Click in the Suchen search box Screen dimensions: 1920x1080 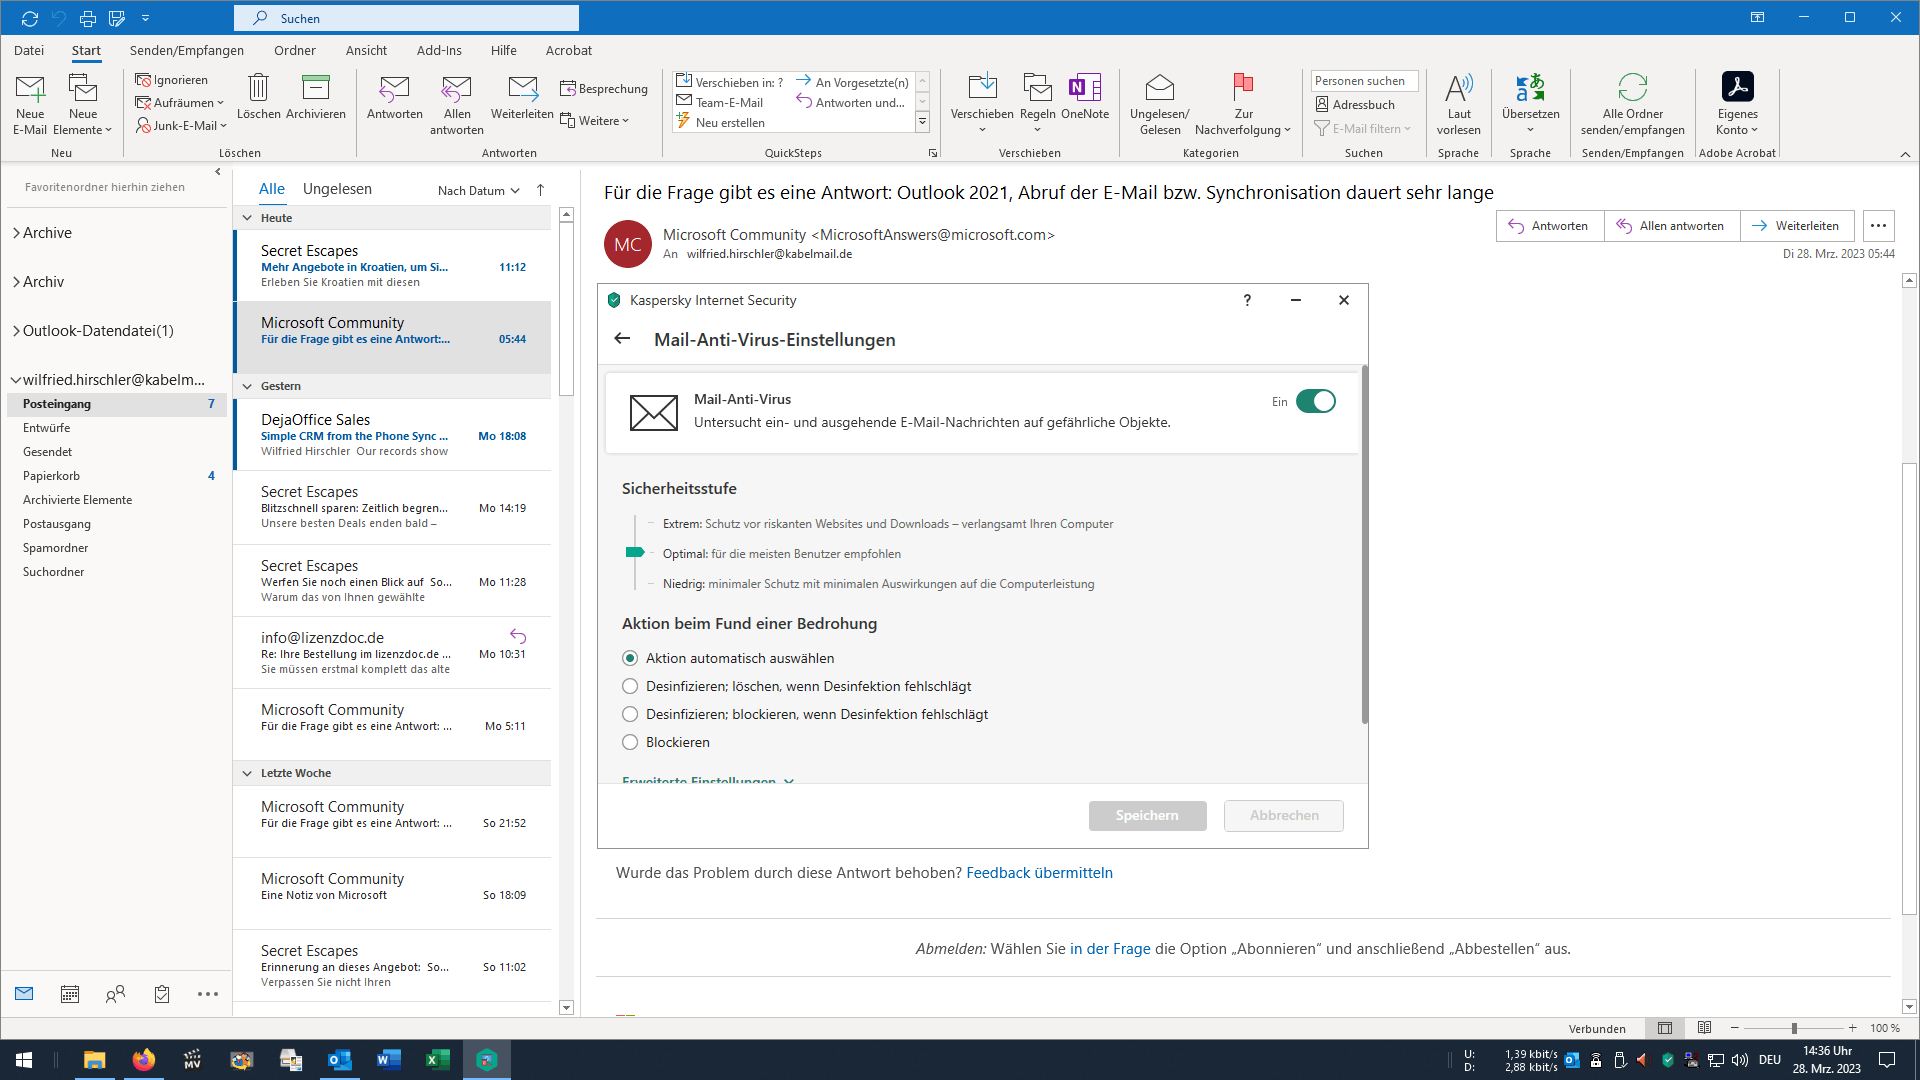(x=406, y=18)
